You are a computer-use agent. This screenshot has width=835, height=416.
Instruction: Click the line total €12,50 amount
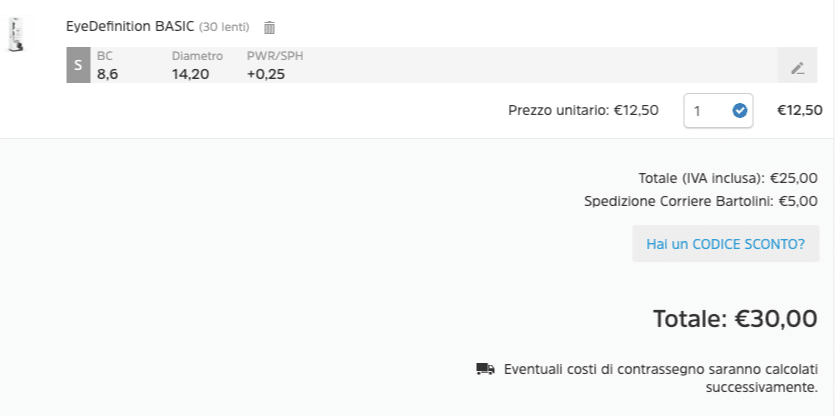pyautogui.click(x=799, y=110)
